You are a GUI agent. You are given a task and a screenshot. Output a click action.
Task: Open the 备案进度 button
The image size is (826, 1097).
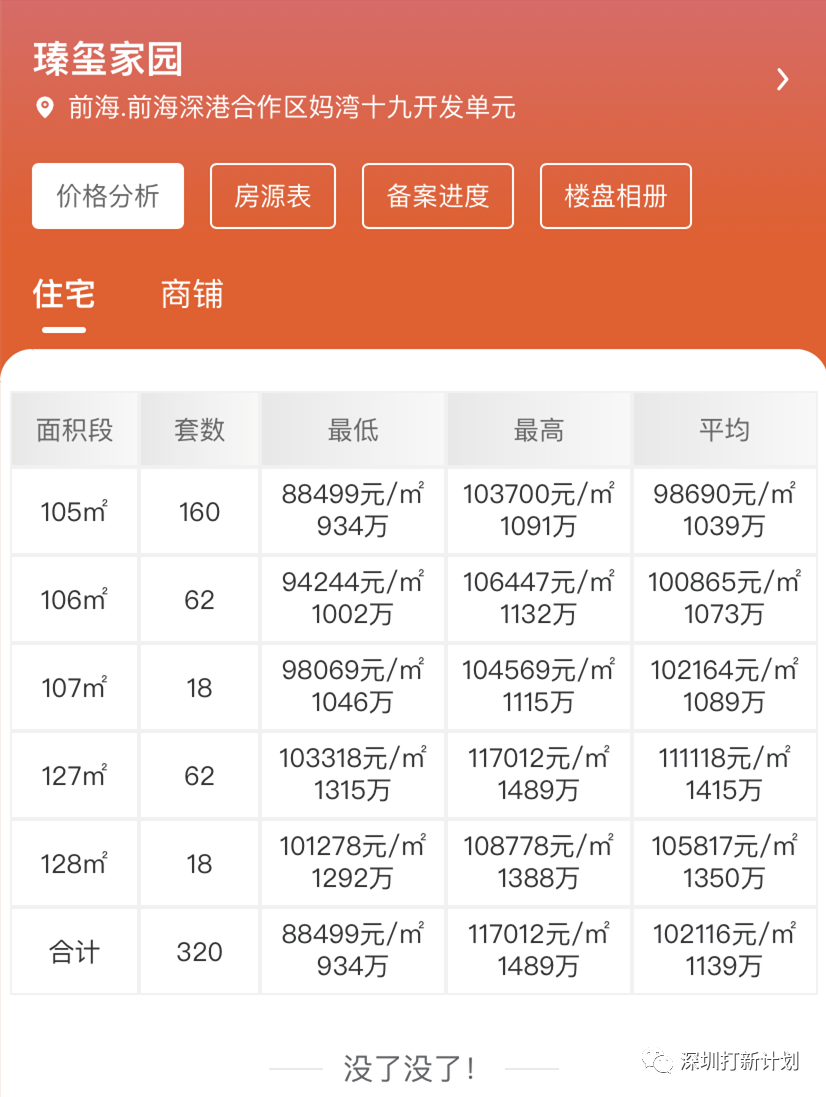point(438,196)
